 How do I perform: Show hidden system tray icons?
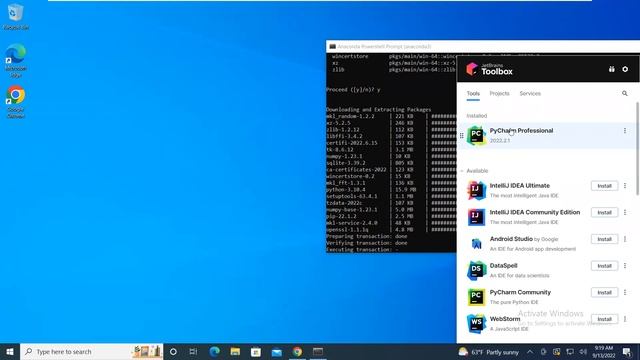(x=530, y=352)
